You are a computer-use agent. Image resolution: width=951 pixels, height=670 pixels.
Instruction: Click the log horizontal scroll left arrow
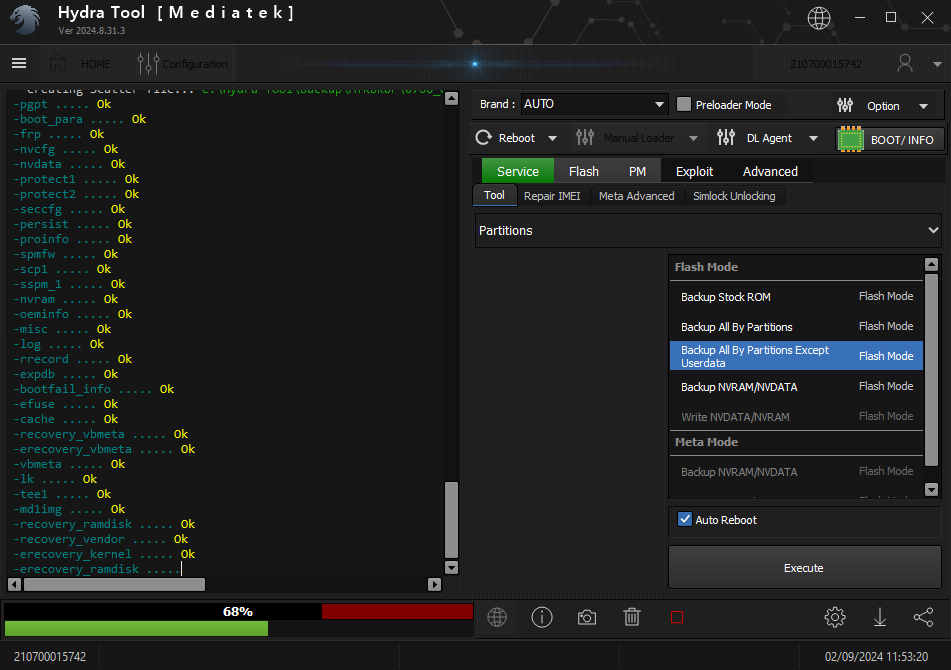pyautogui.click(x=14, y=585)
